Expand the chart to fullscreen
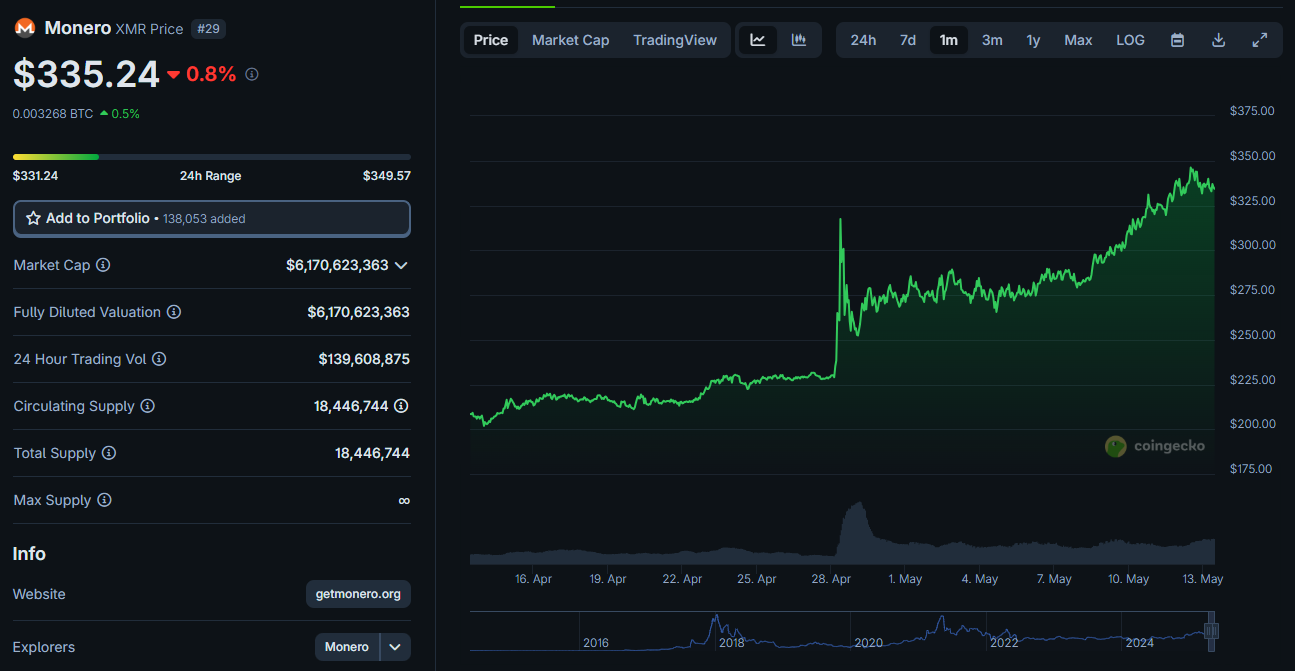The image size is (1295, 671). tap(1260, 40)
